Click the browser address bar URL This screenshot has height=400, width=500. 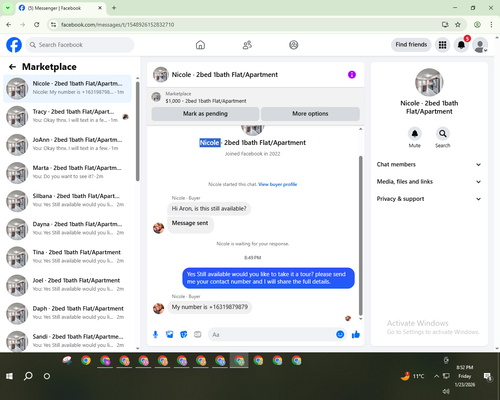click(x=117, y=25)
